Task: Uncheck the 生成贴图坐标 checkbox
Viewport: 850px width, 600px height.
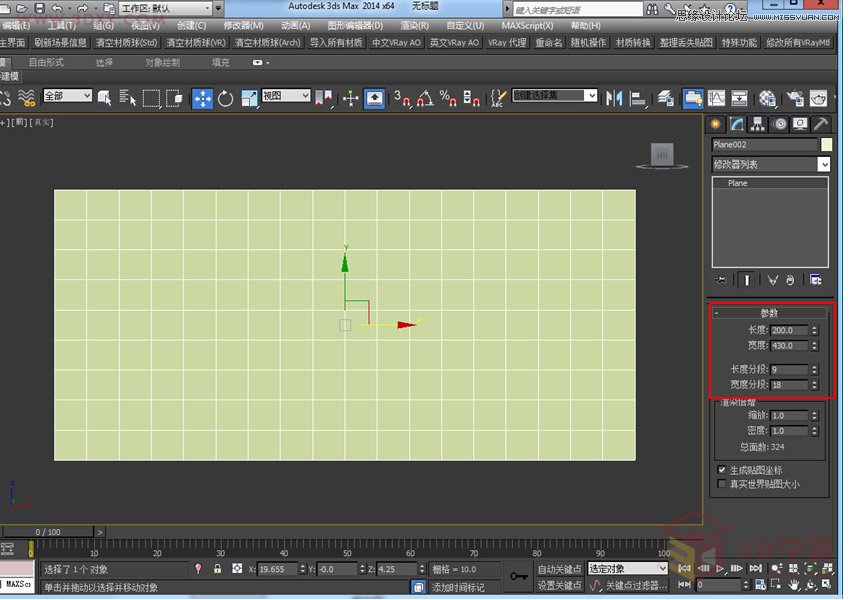Action: pyautogui.click(x=722, y=470)
